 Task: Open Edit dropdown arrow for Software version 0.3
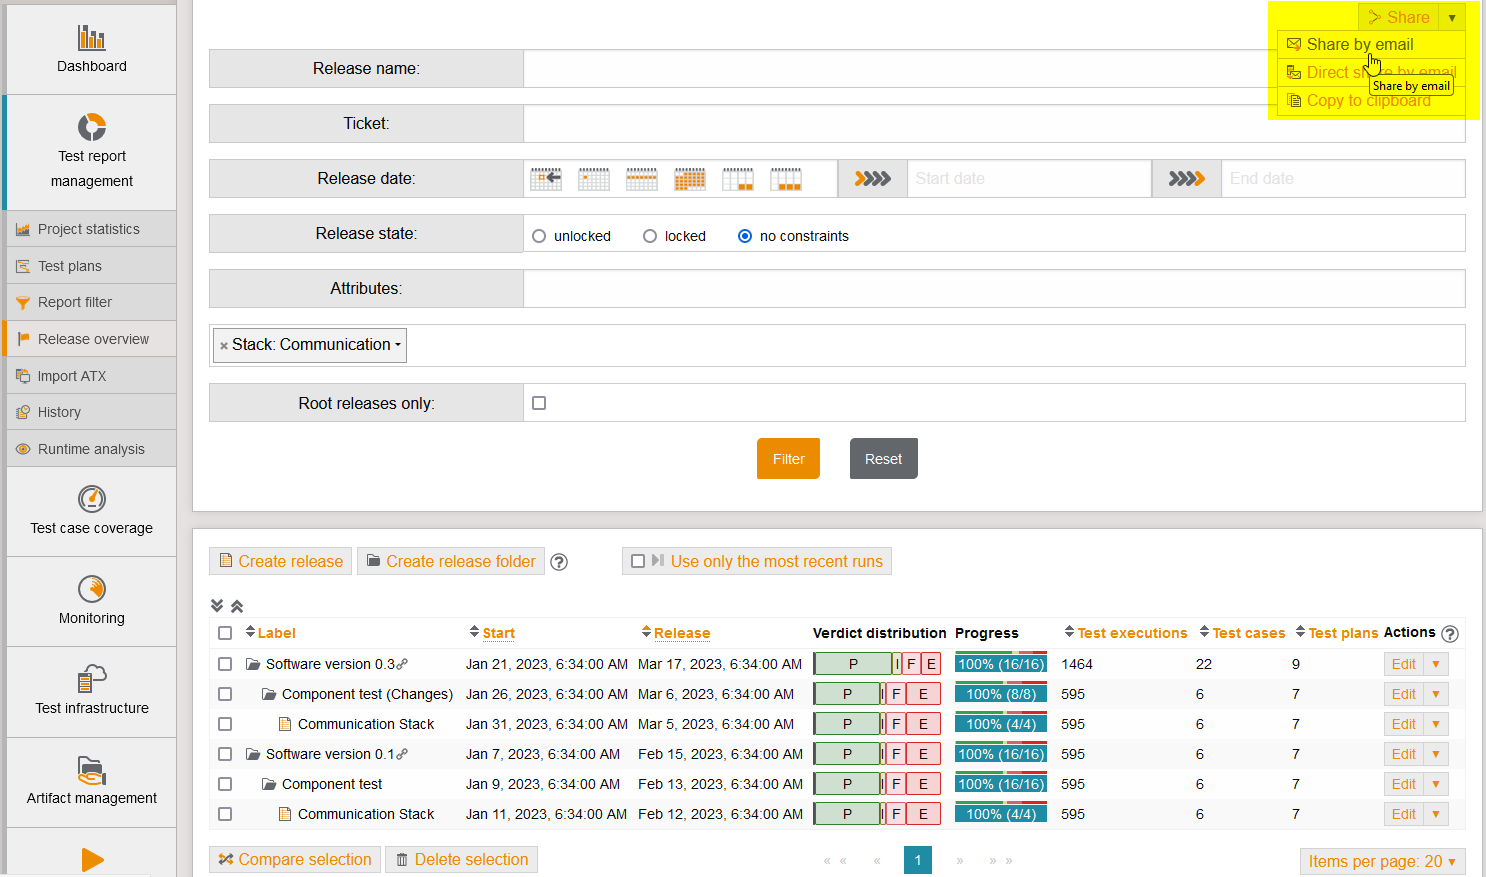click(1436, 664)
